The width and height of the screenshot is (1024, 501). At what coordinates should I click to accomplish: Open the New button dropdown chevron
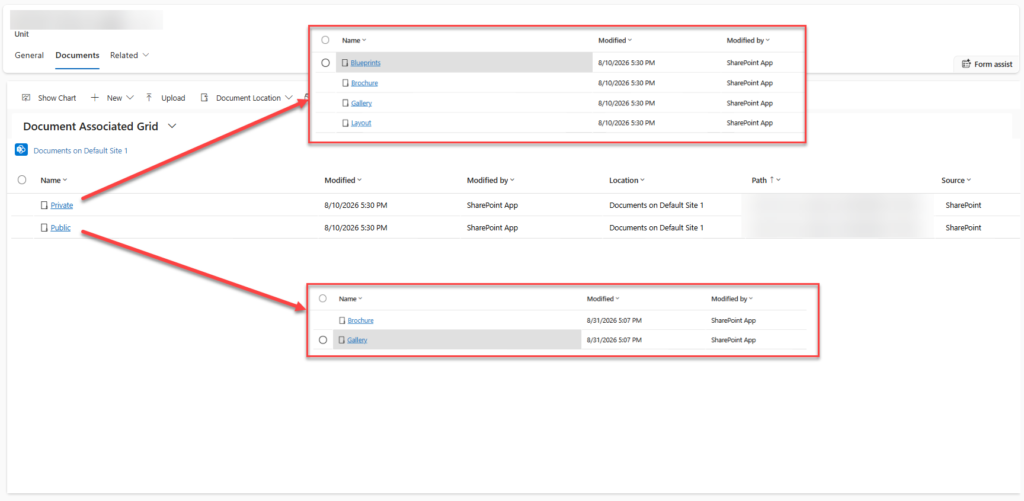point(129,98)
